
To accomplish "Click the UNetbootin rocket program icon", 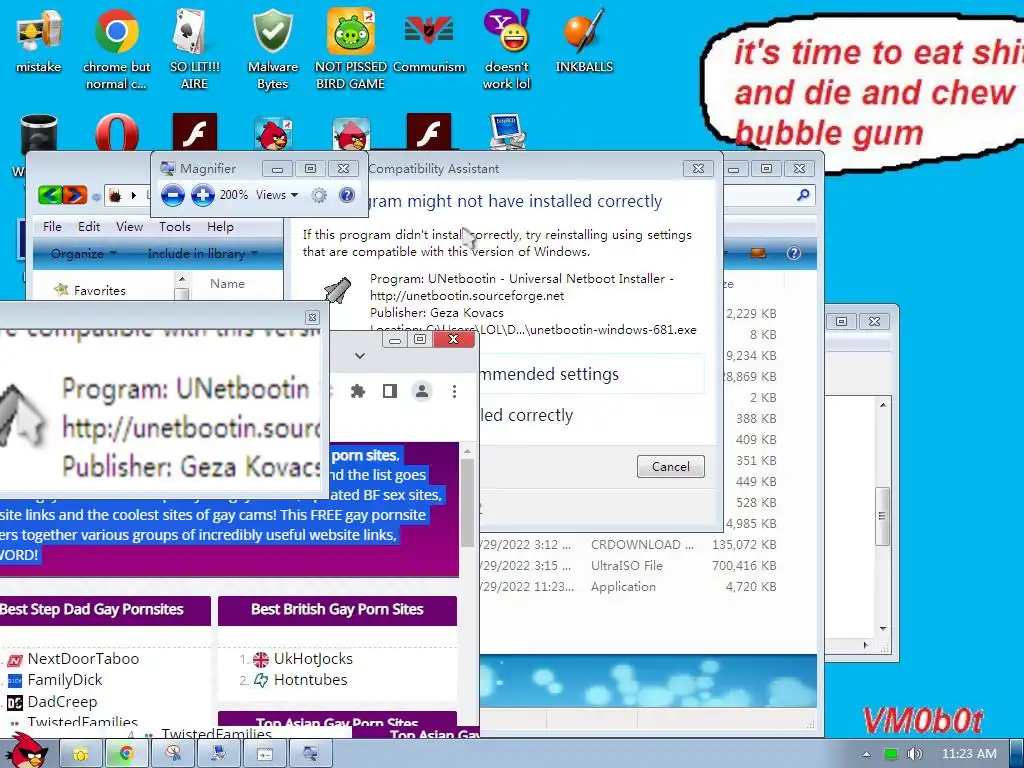I will [338, 291].
